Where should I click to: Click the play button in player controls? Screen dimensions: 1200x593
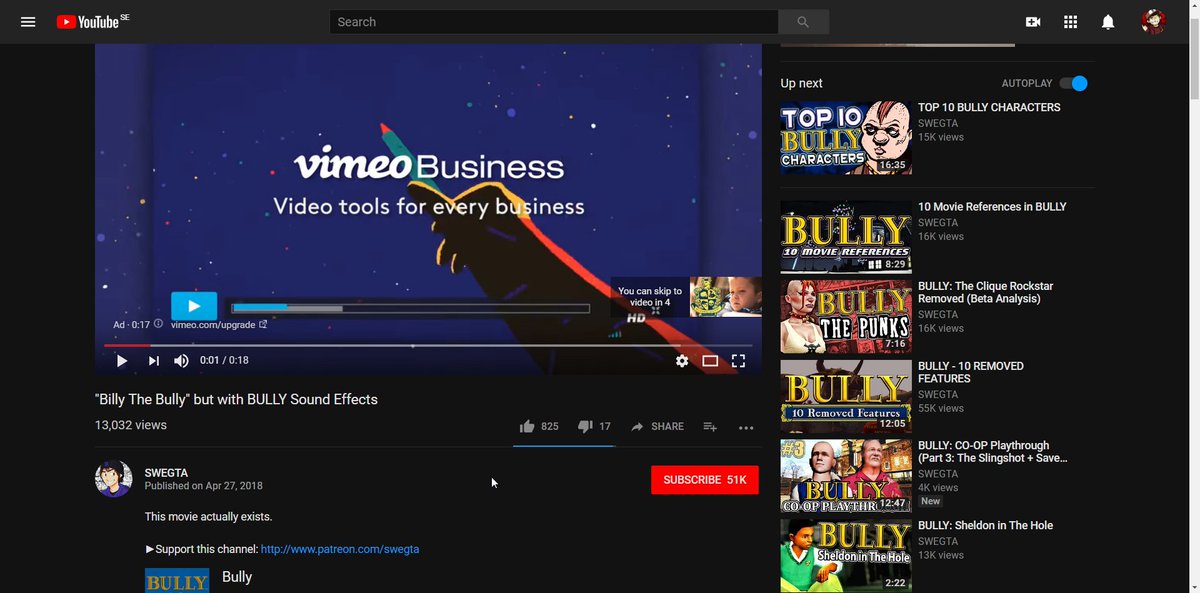[122, 361]
